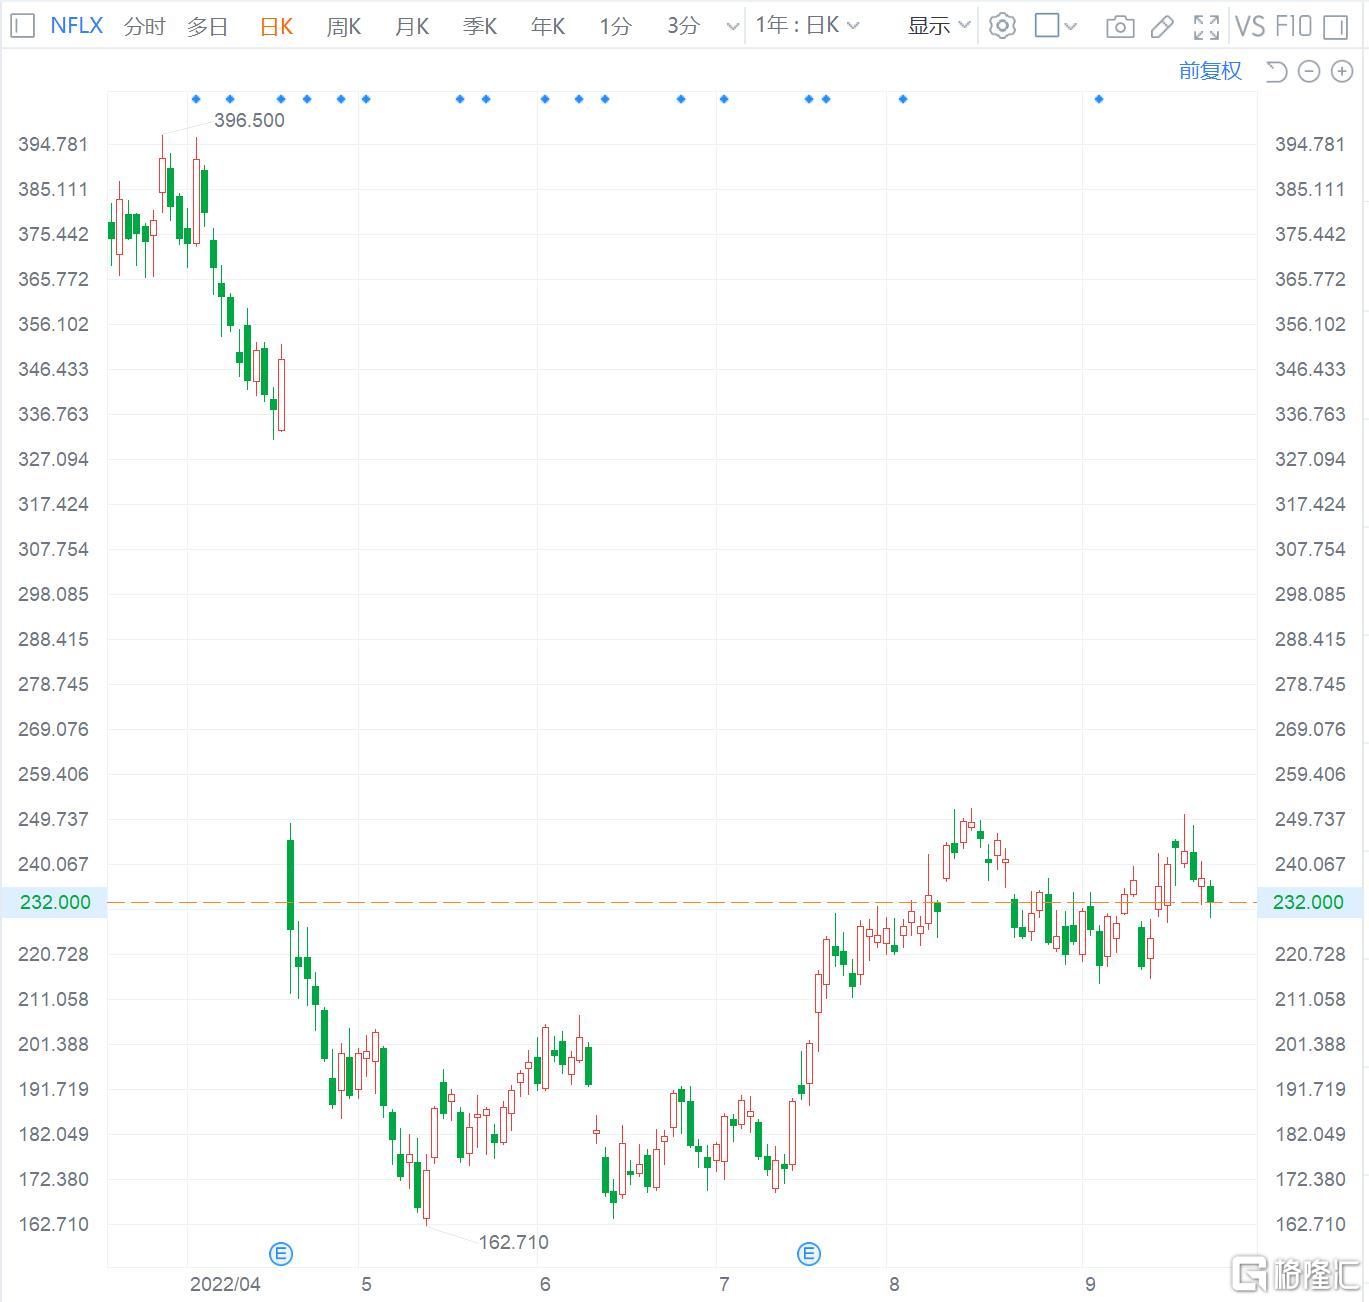
Task: Click the 396.500 high price label
Action: pyautogui.click(x=249, y=120)
